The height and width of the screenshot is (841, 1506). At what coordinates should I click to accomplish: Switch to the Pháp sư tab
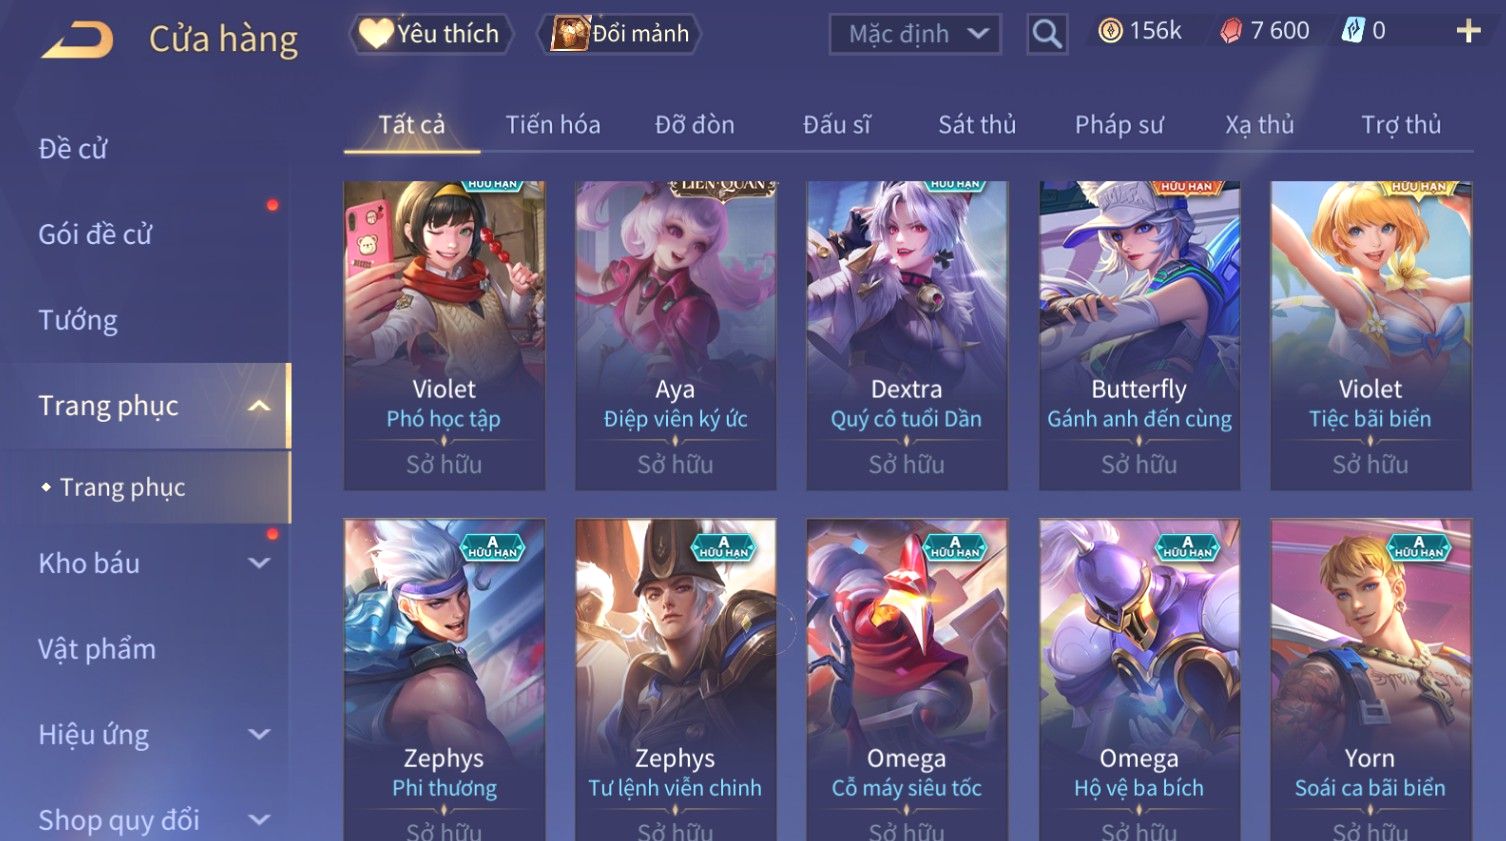[x=1119, y=125]
